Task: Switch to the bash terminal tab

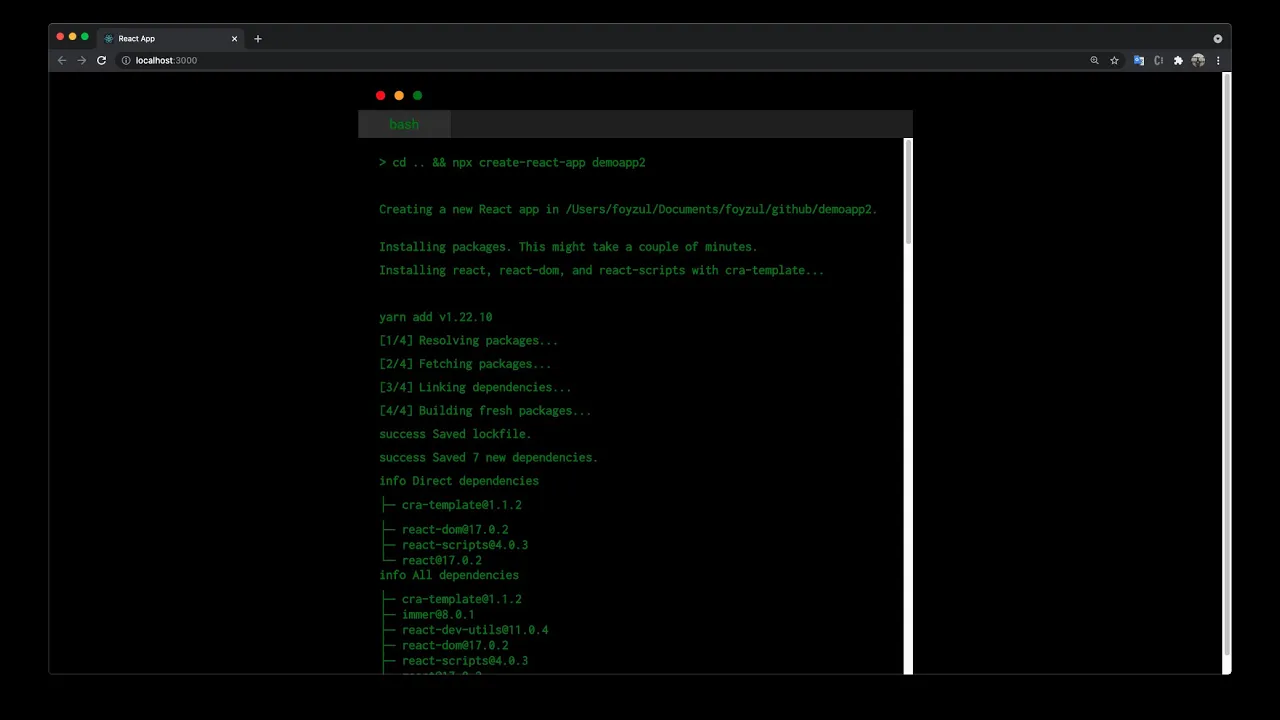Action: point(404,124)
